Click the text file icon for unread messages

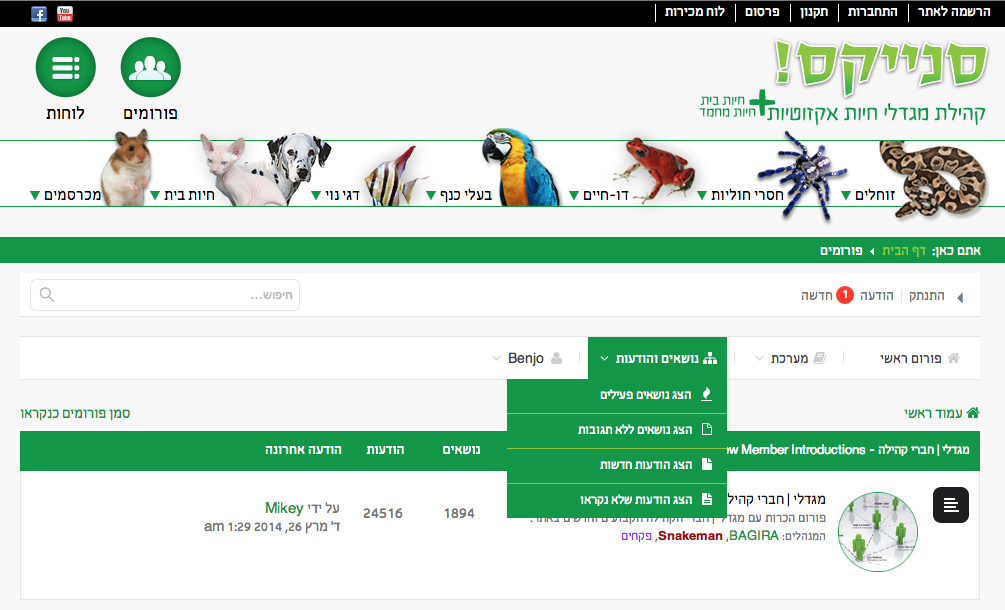[707, 499]
